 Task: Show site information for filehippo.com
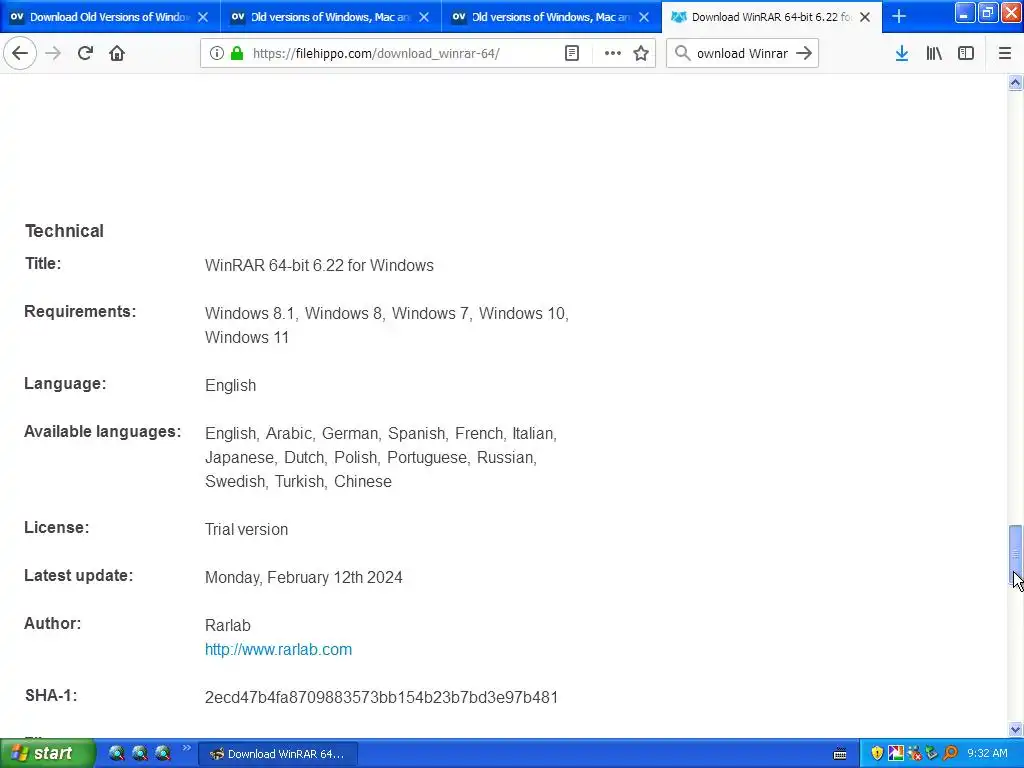pyautogui.click(x=216, y=54)
